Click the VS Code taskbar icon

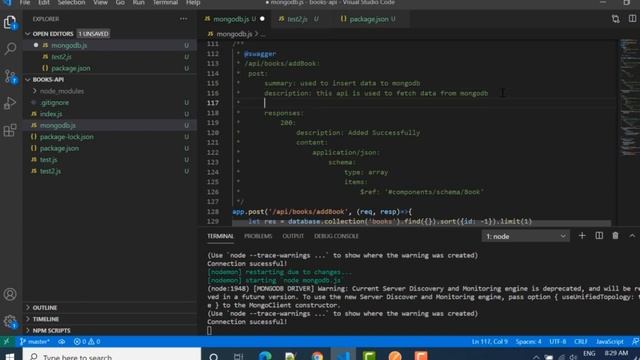[x=343, y=356]
